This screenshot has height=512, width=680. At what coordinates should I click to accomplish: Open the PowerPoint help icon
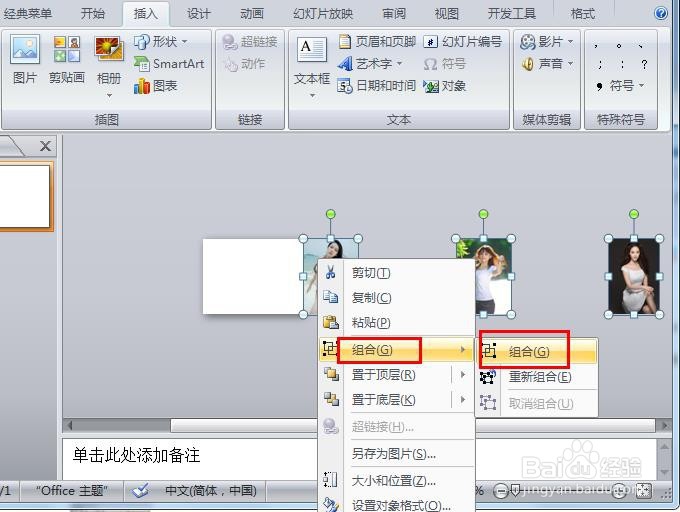click(x=660, y=13)
